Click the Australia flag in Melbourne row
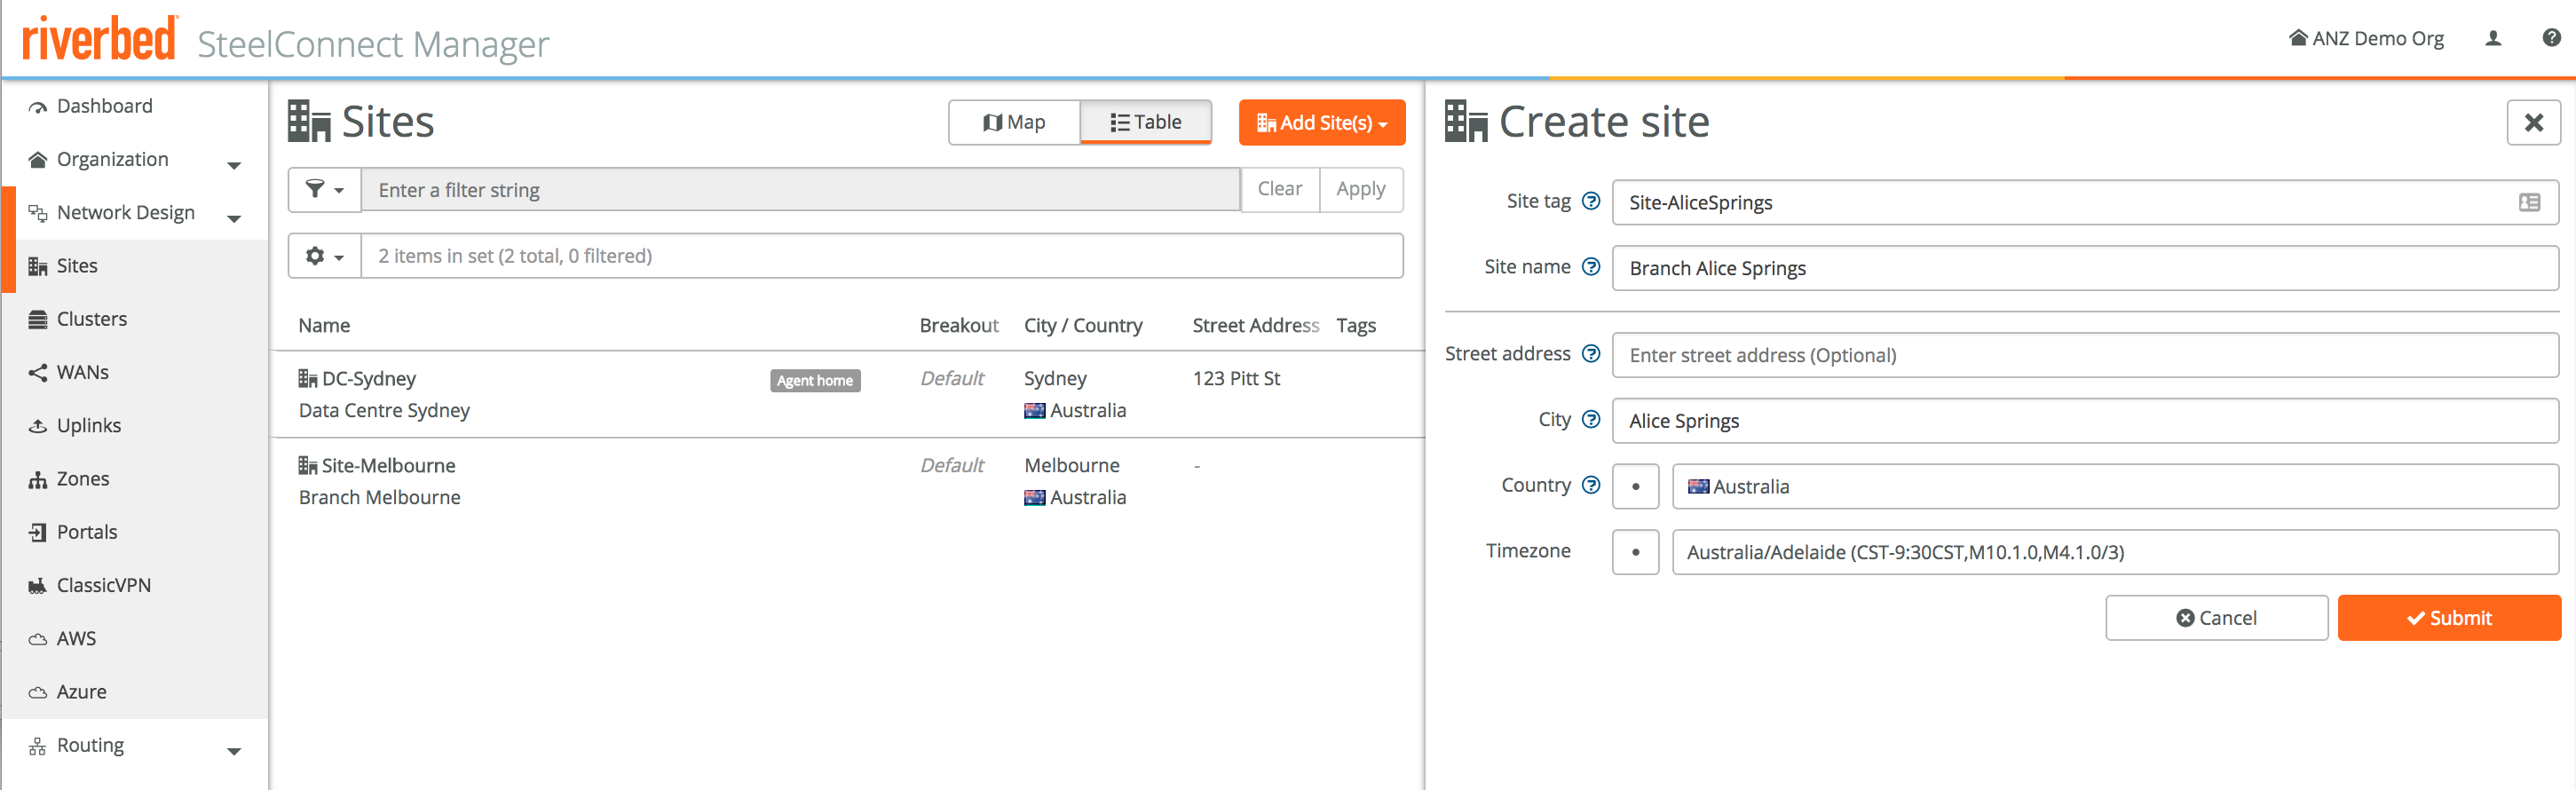Image resolution: width=2576 pixels, height=790 pixels. click(x=1035, y=497)
